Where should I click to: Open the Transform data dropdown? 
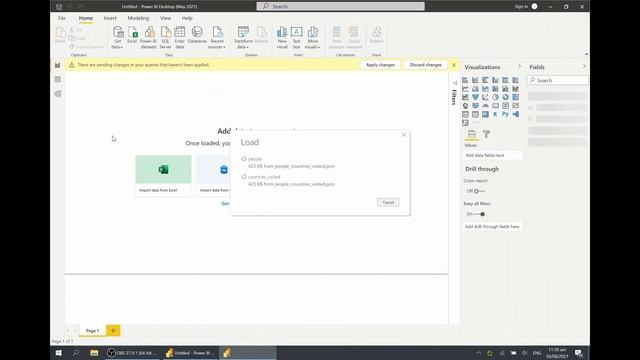243,38
